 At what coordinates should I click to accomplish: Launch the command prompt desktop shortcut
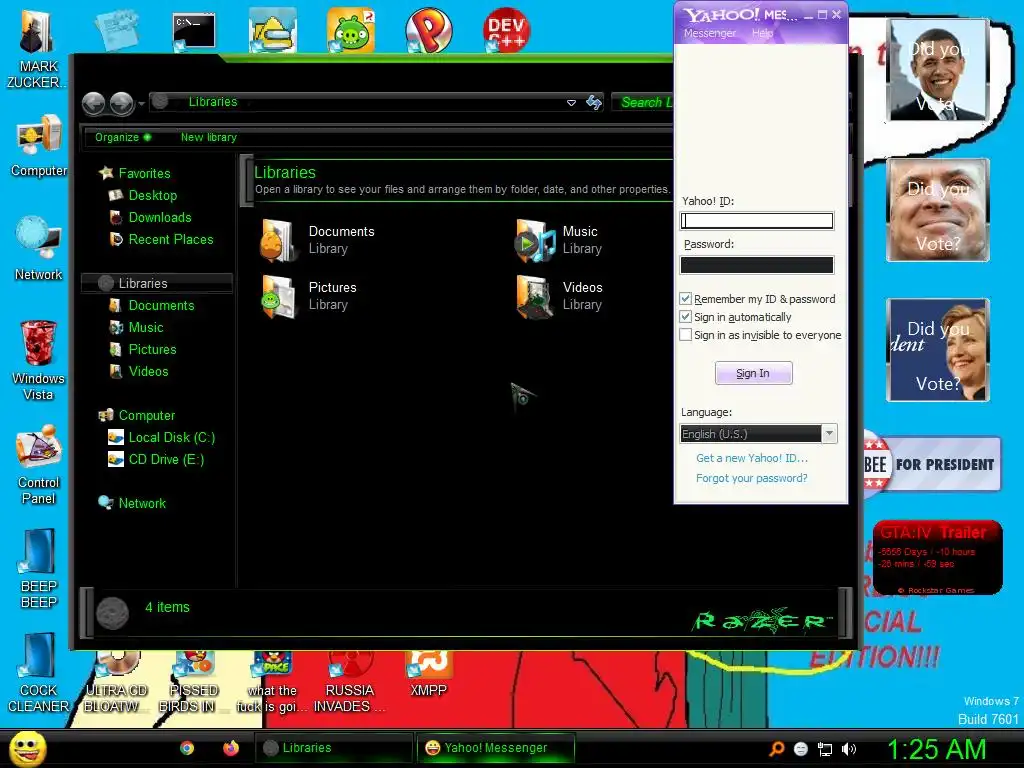pos(194,31)
